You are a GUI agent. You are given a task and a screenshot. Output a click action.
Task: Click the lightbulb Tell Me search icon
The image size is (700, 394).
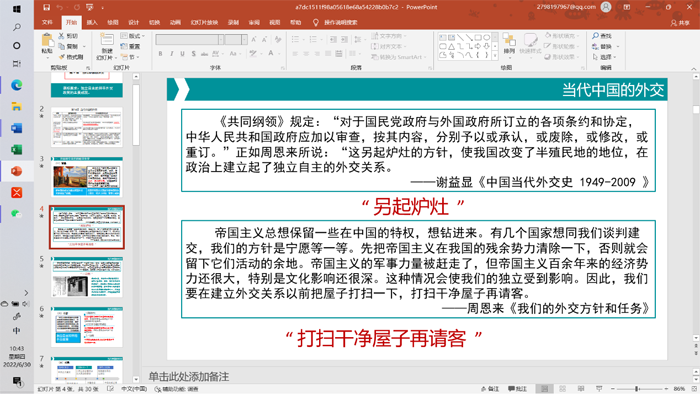point(316,22)
